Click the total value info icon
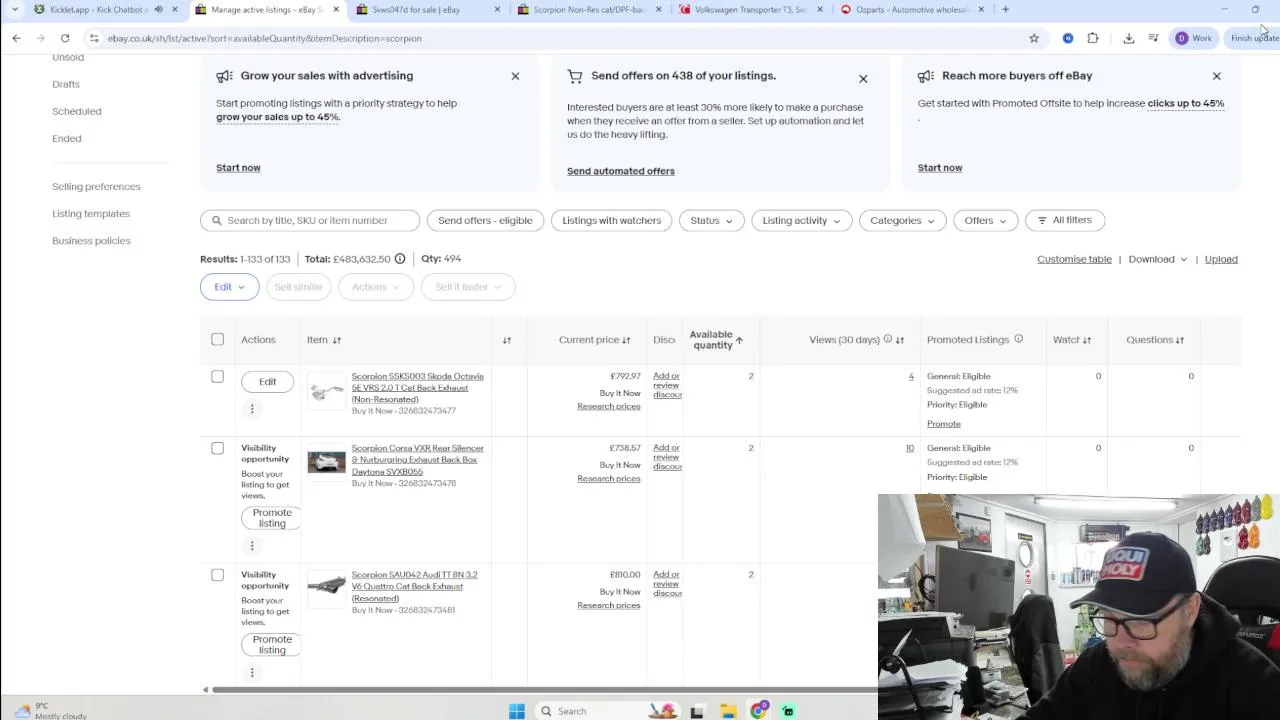Image resolution: width=1280 pixels, height=720 pixels. [400, 259]
